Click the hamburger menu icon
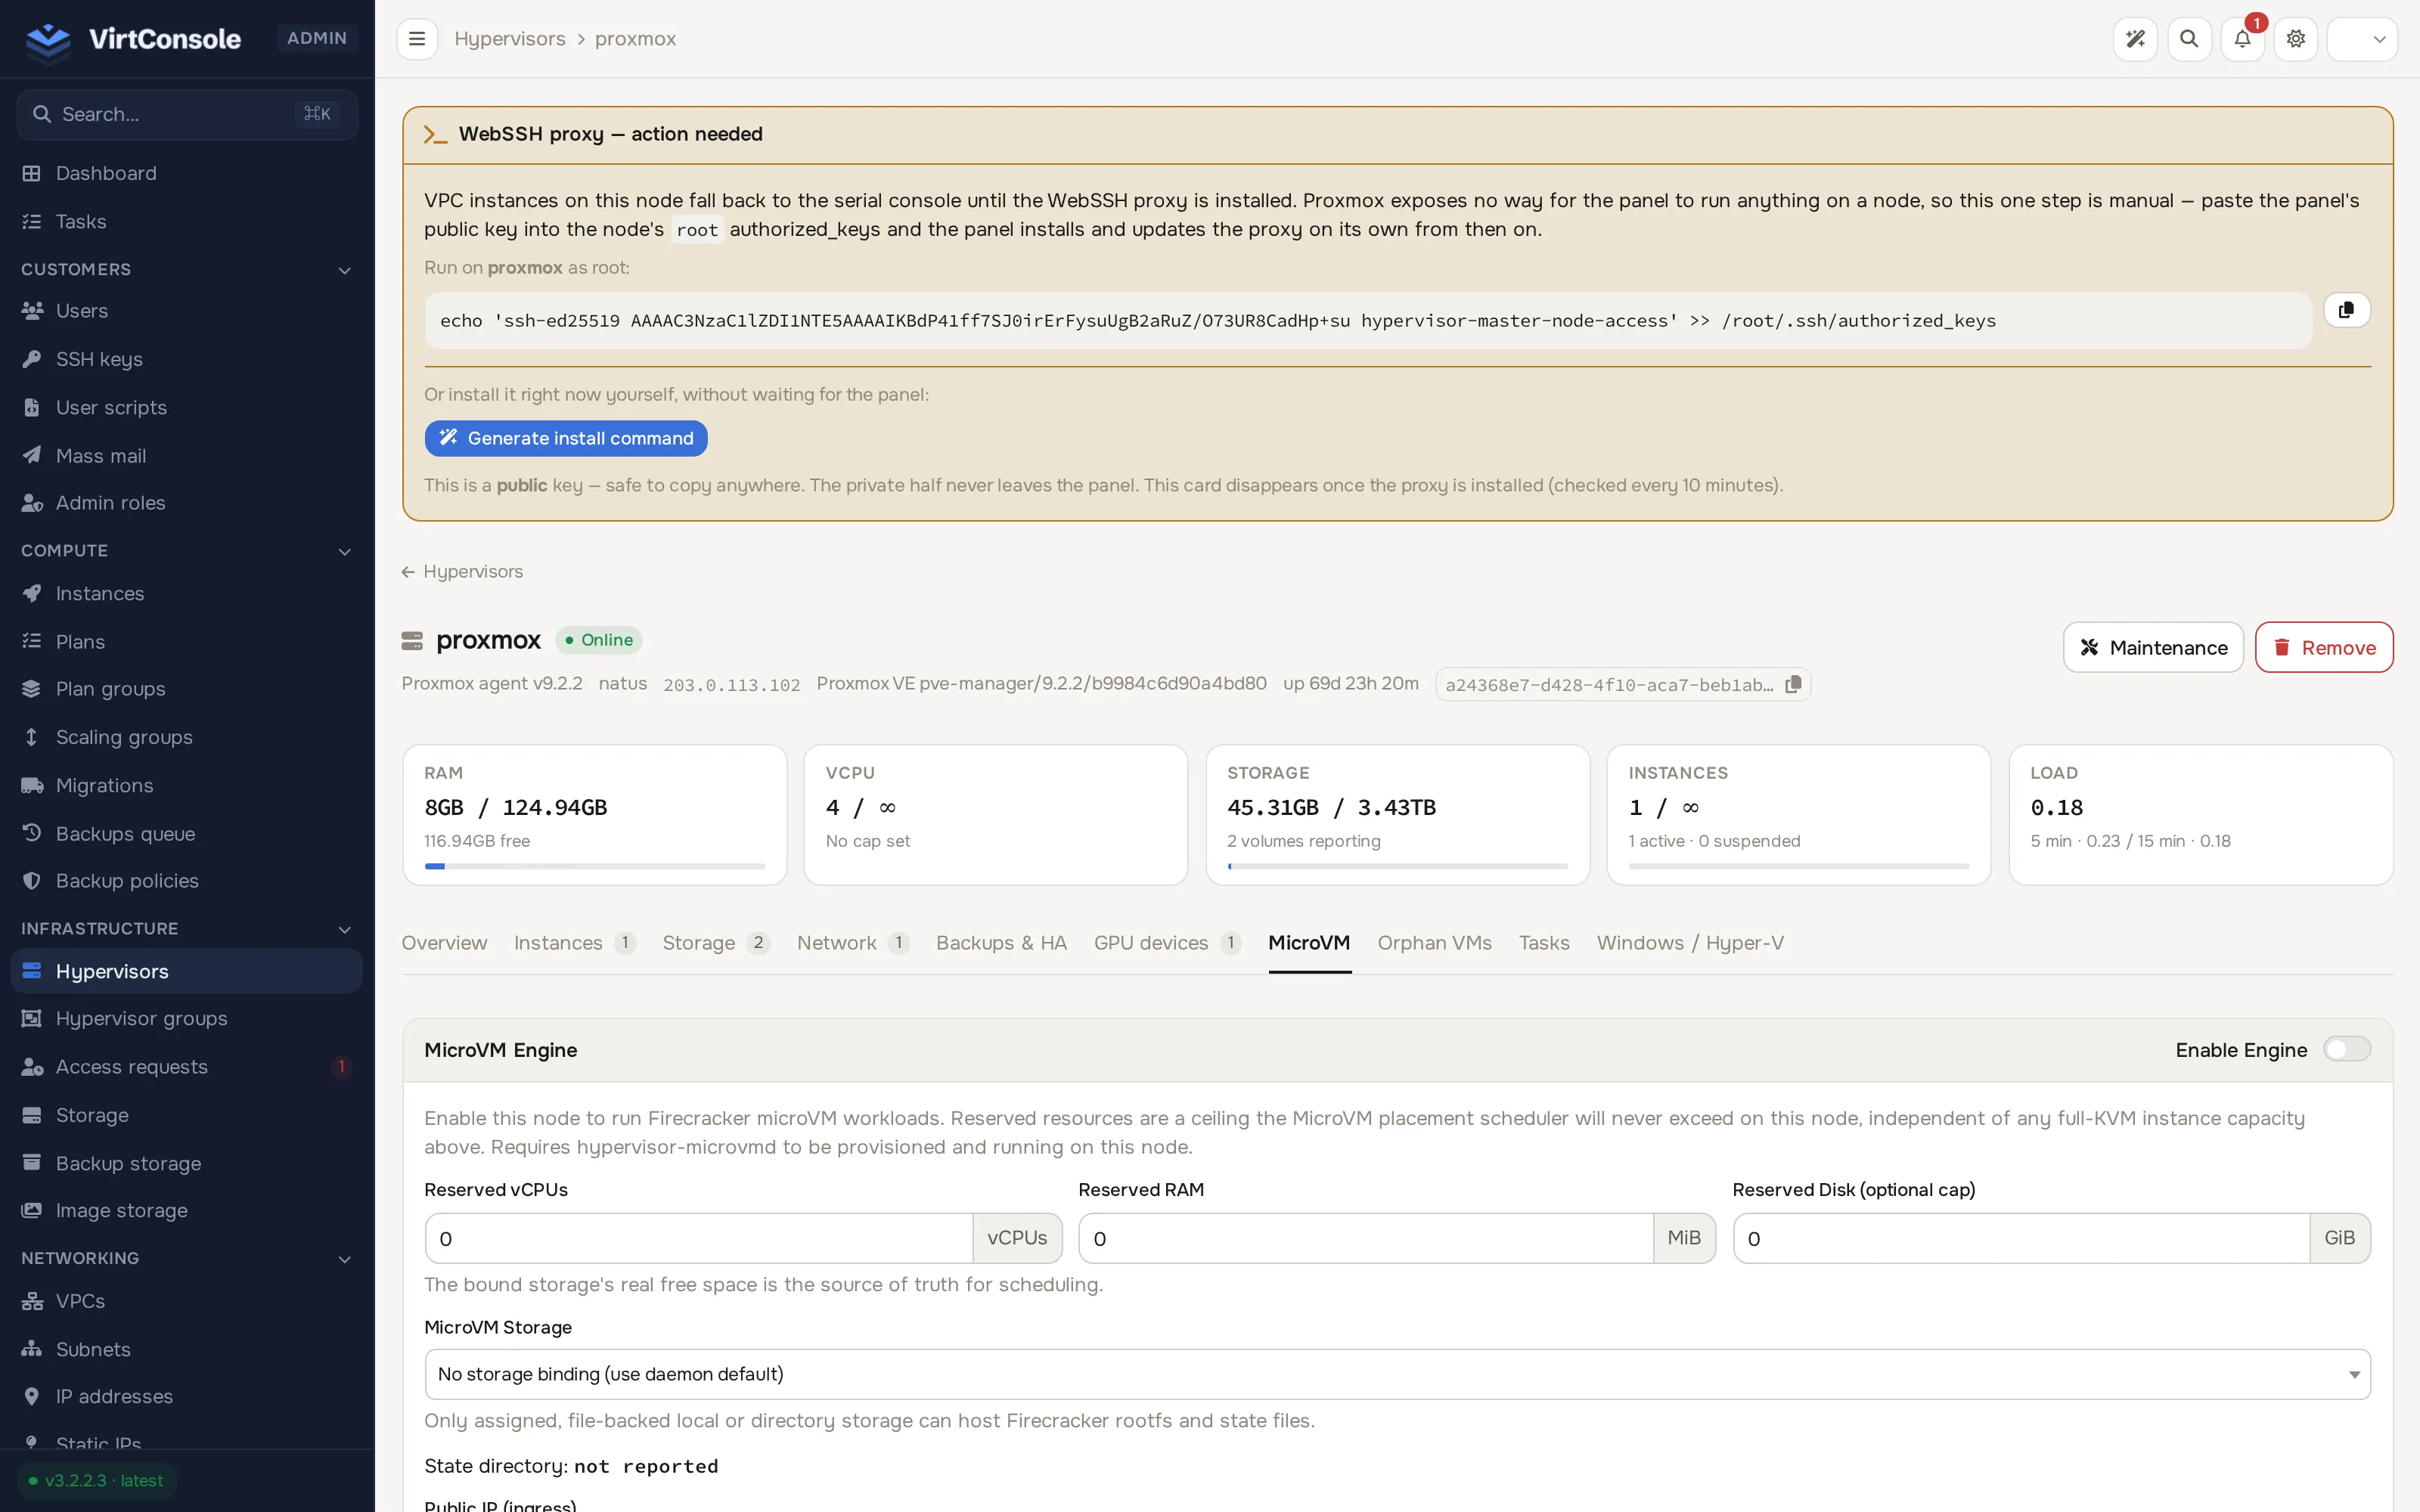 pos(417,39)
